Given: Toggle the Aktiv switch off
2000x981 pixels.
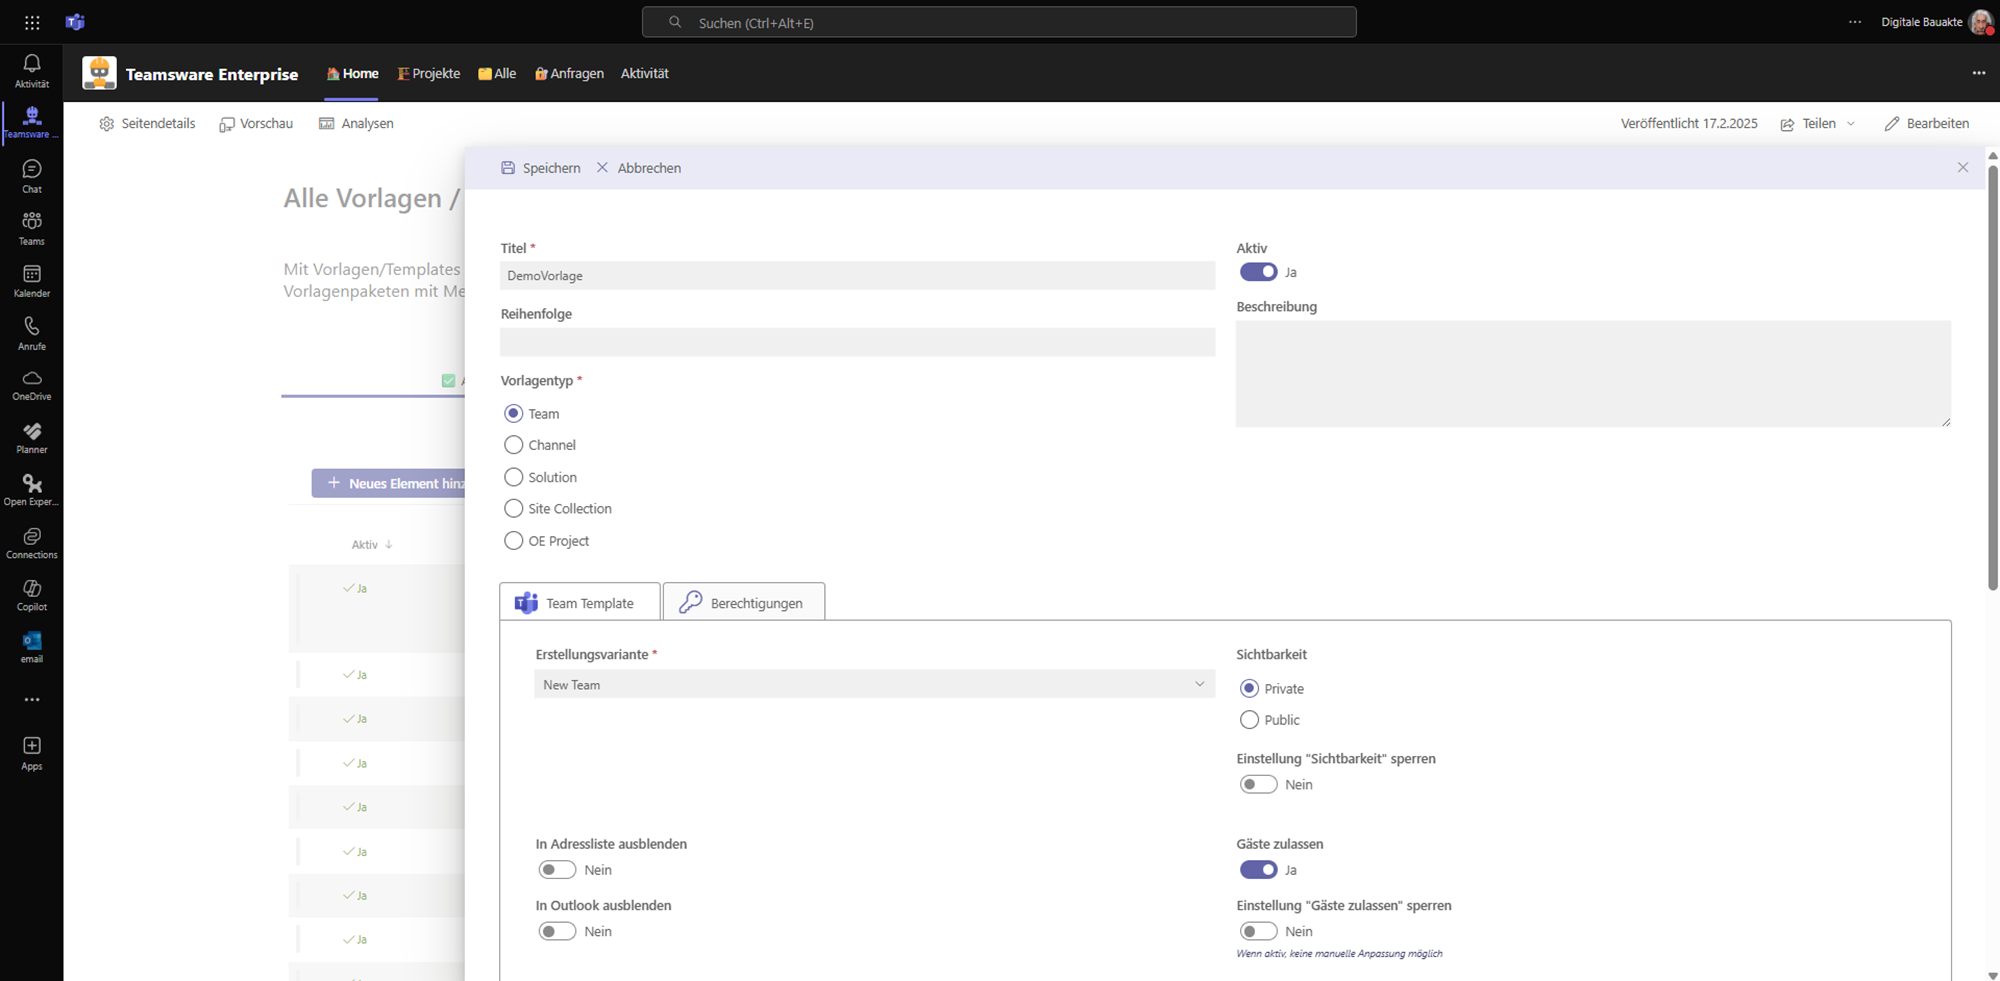Looking at the screenshot, I should (1258, 272).
